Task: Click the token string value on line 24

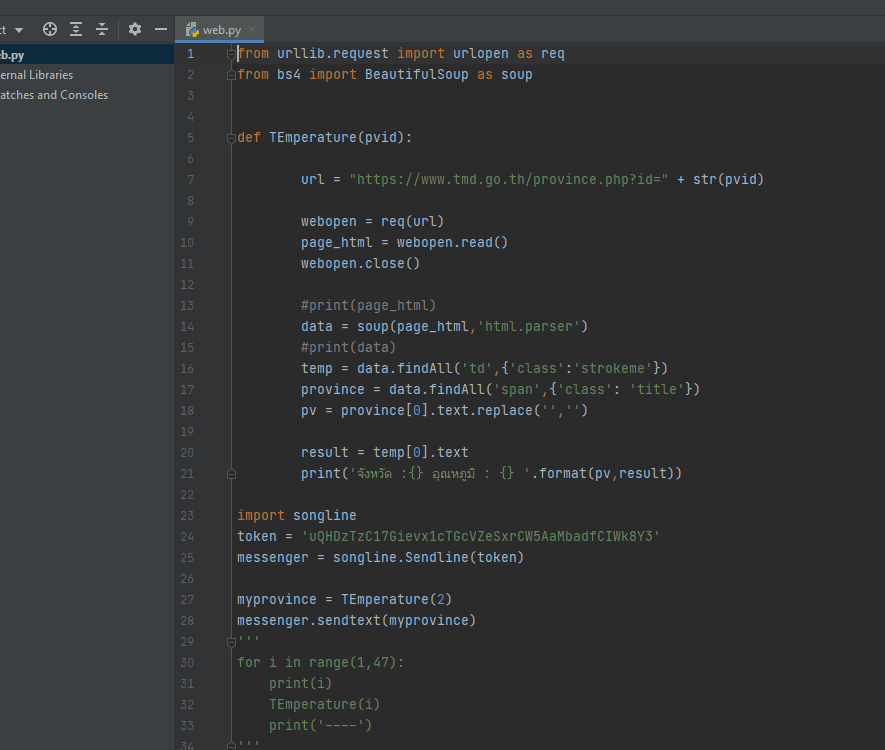Action: point(480,536)
